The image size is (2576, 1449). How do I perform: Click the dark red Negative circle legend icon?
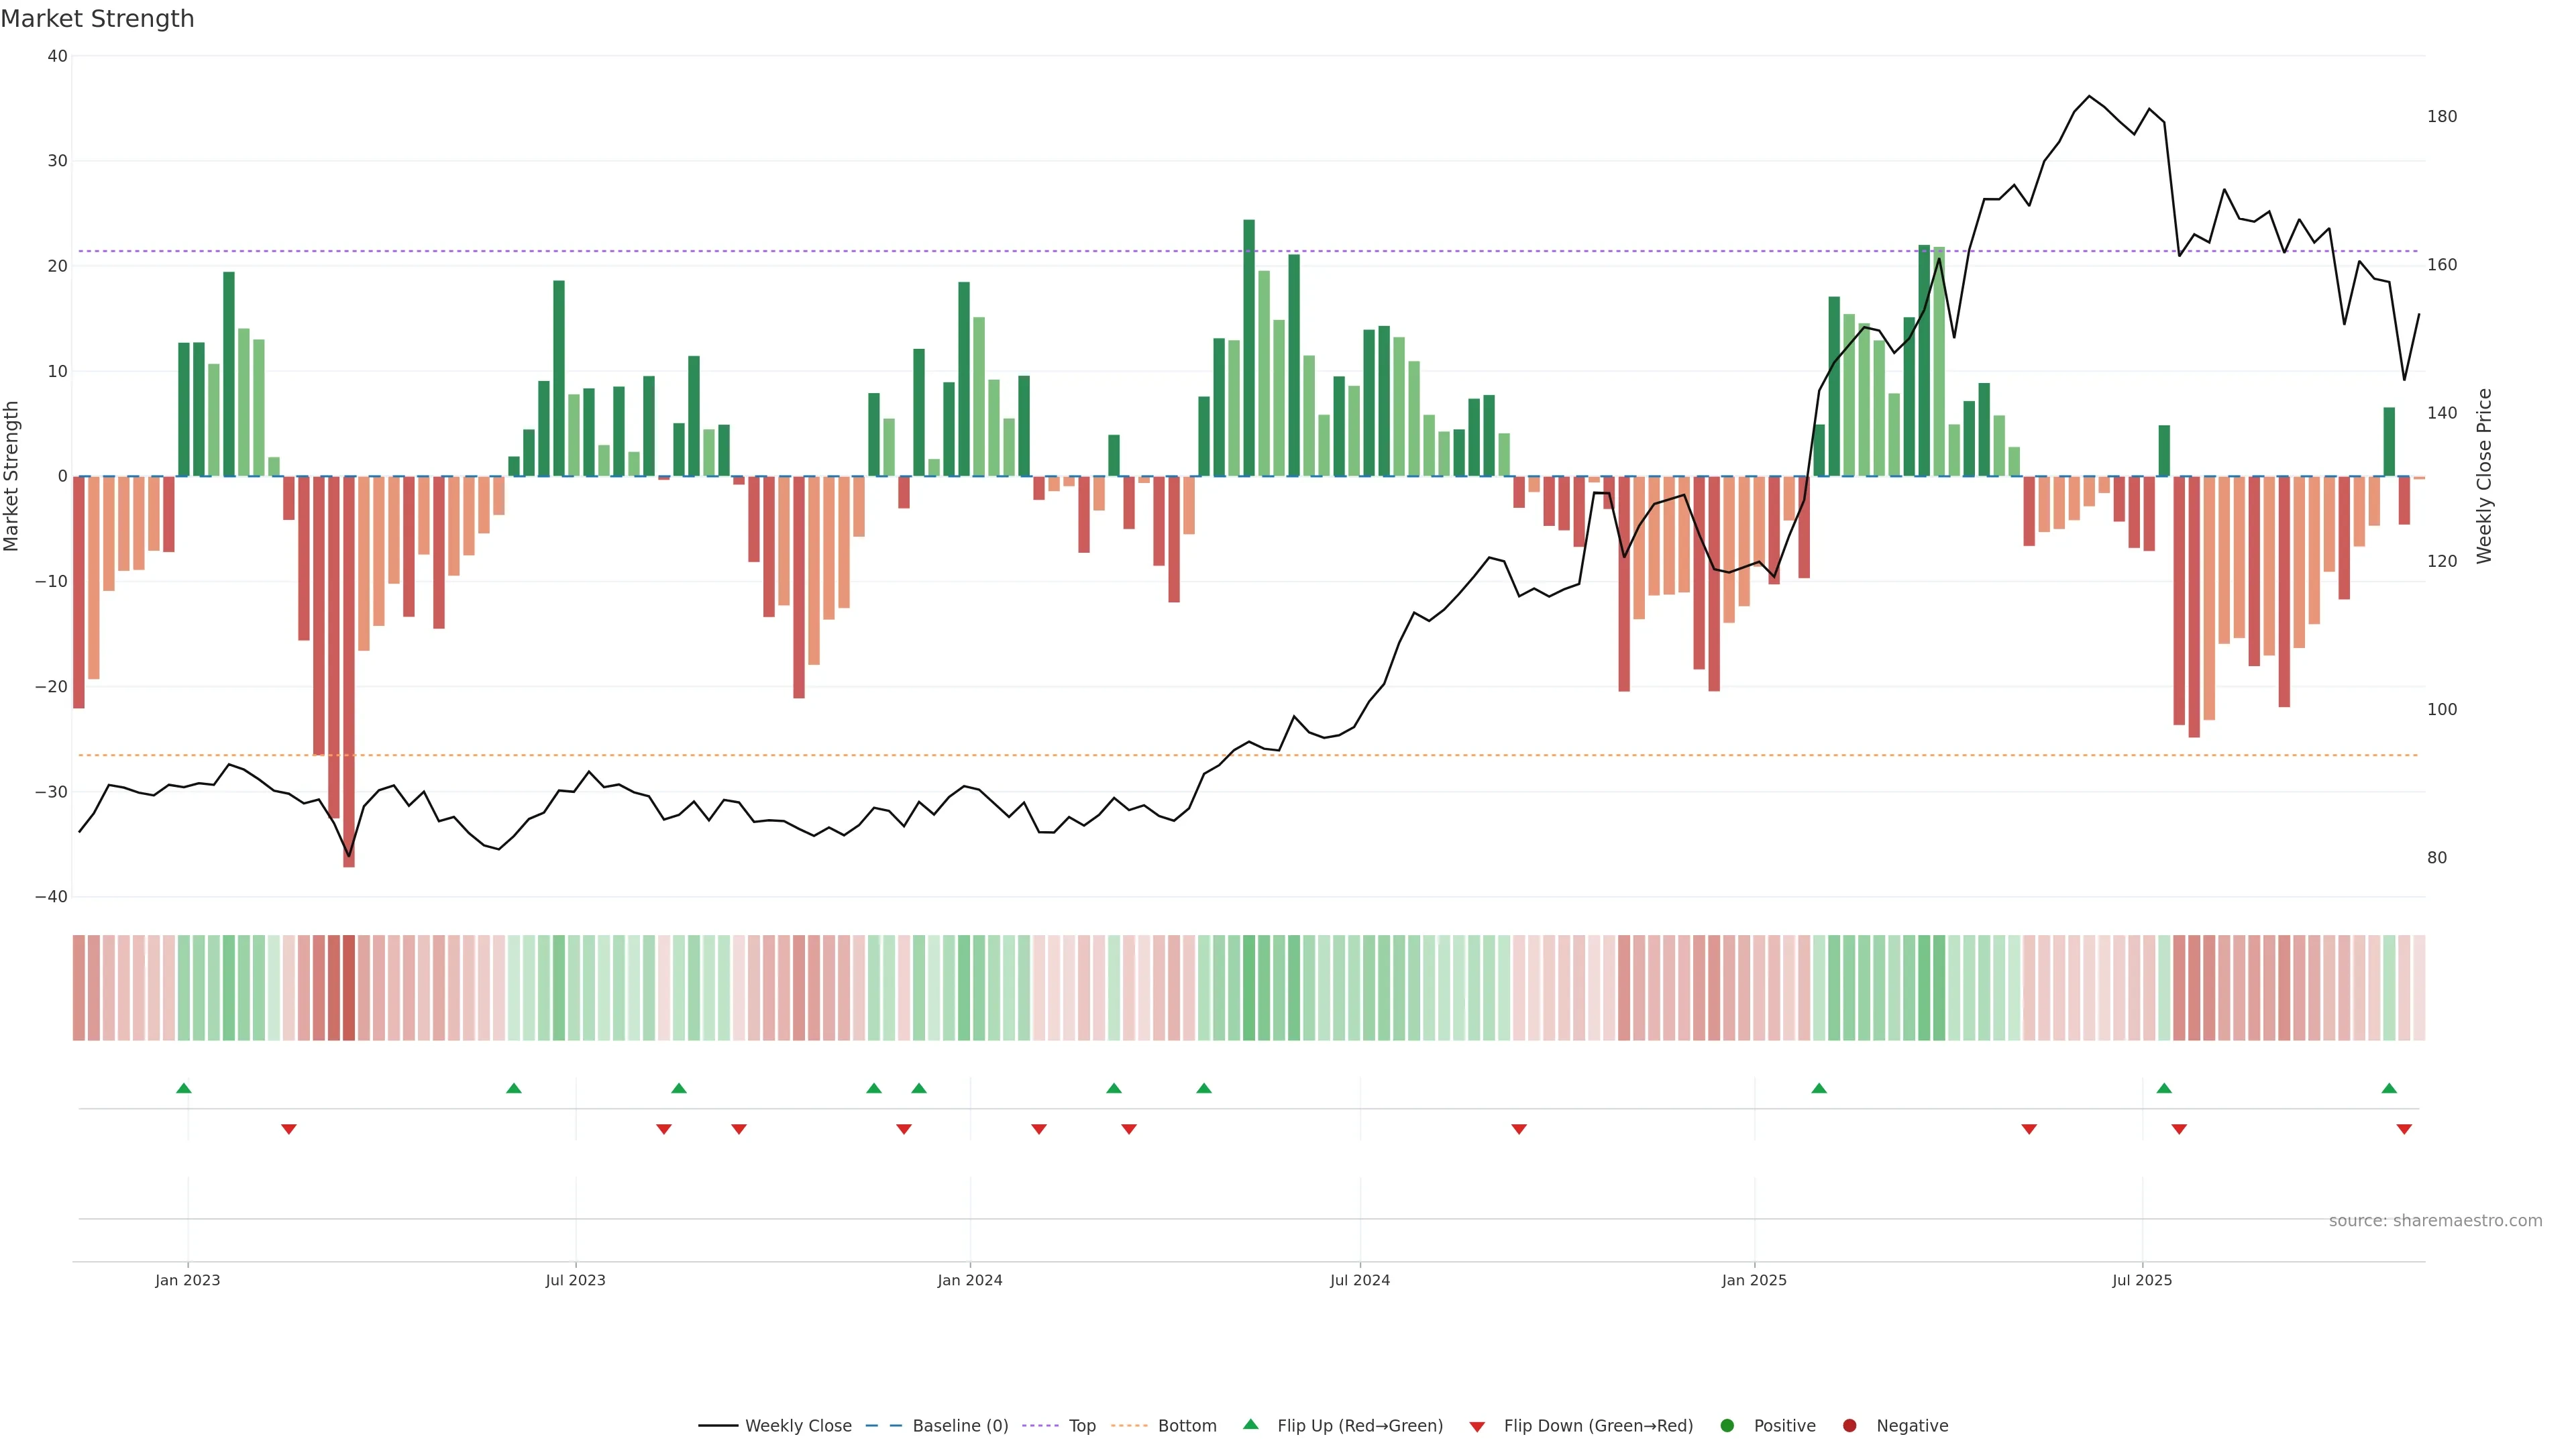pos(1849,1426)
